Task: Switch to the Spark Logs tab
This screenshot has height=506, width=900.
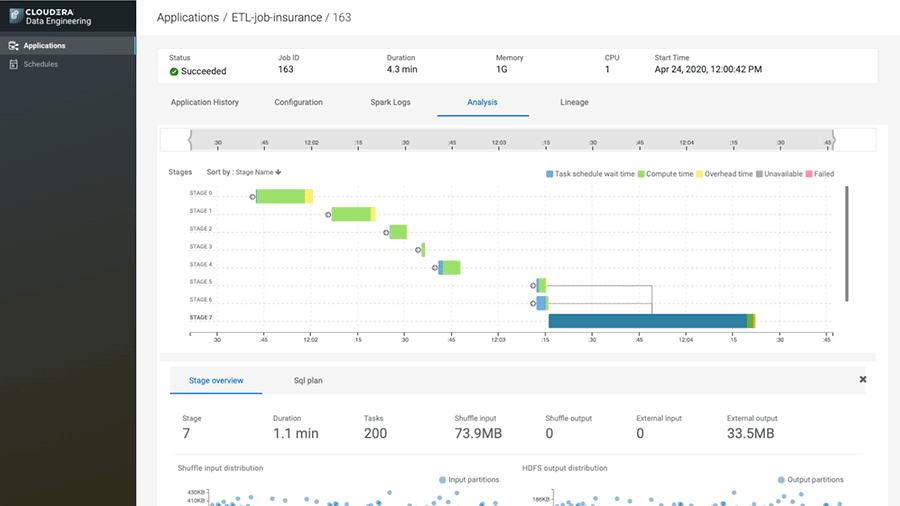Action: click(390, 102)
